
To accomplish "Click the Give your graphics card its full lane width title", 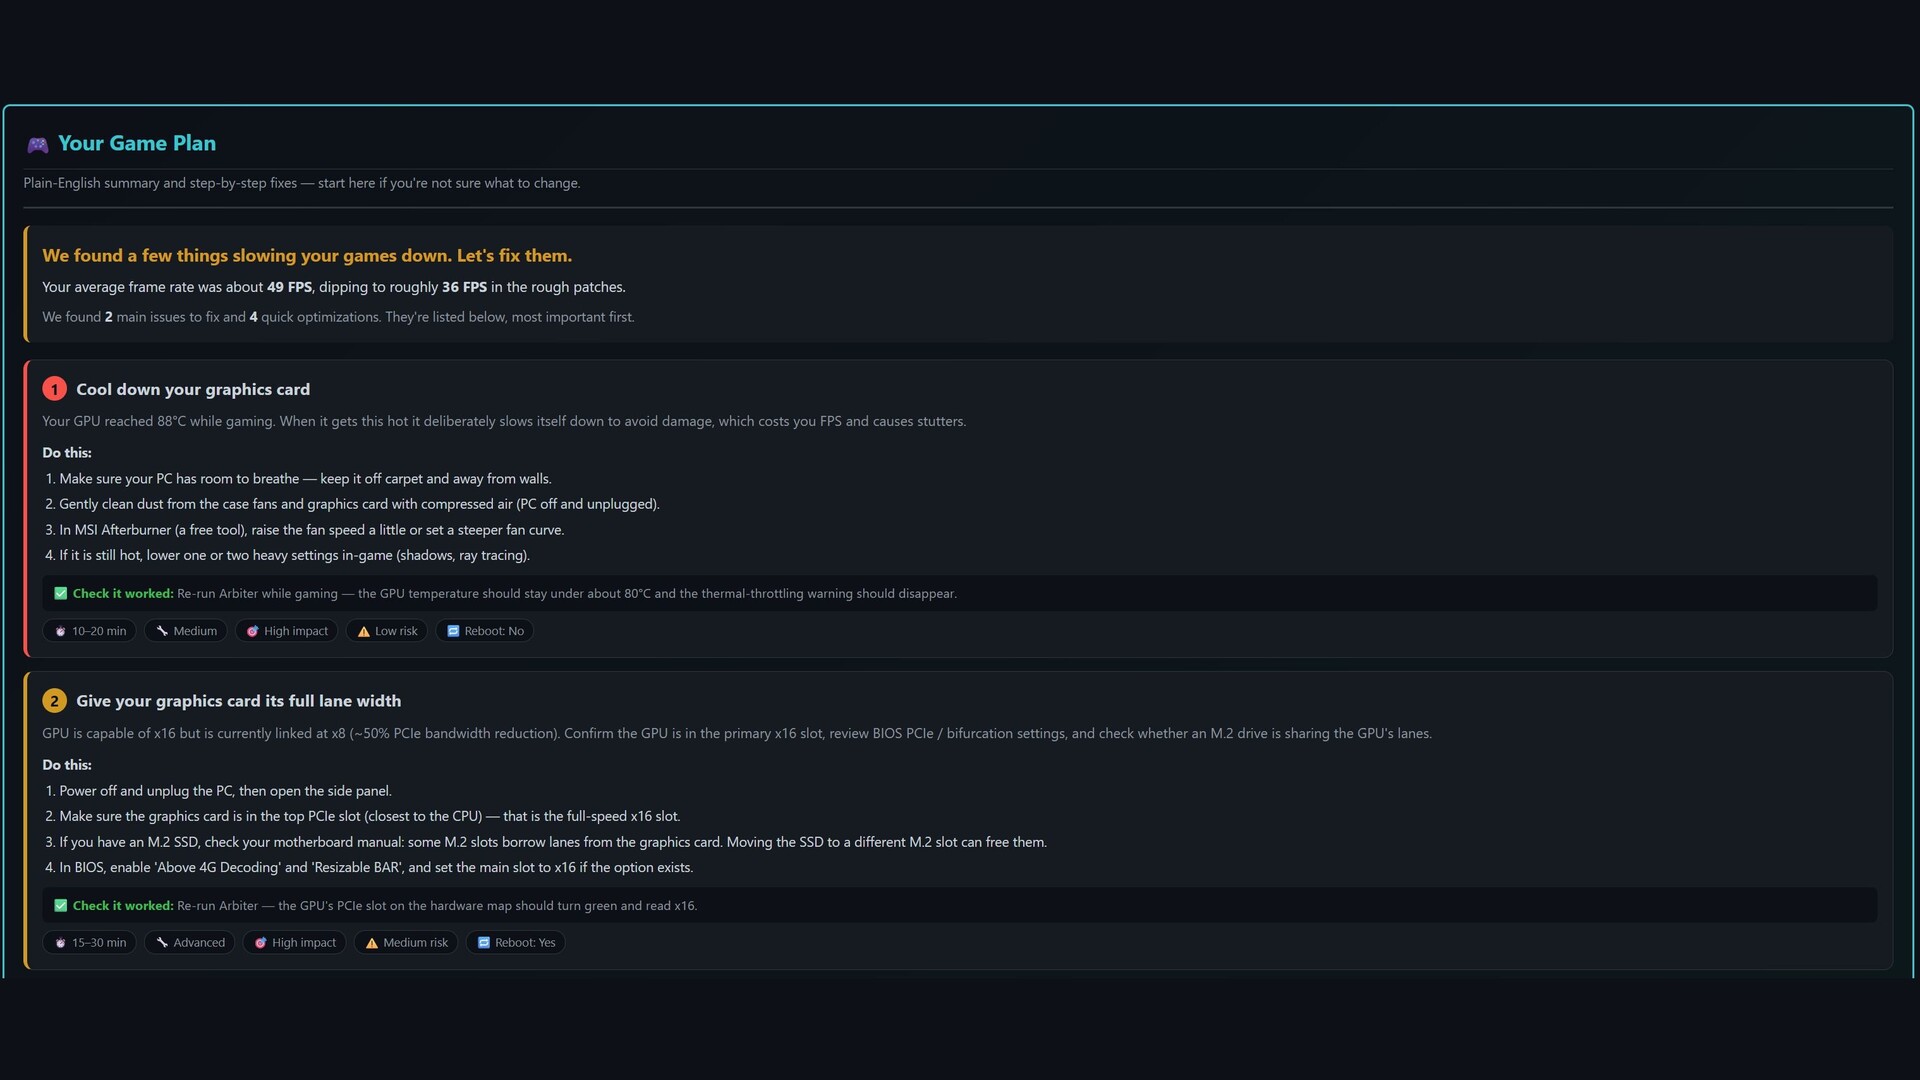I will (x=239, y=701).
